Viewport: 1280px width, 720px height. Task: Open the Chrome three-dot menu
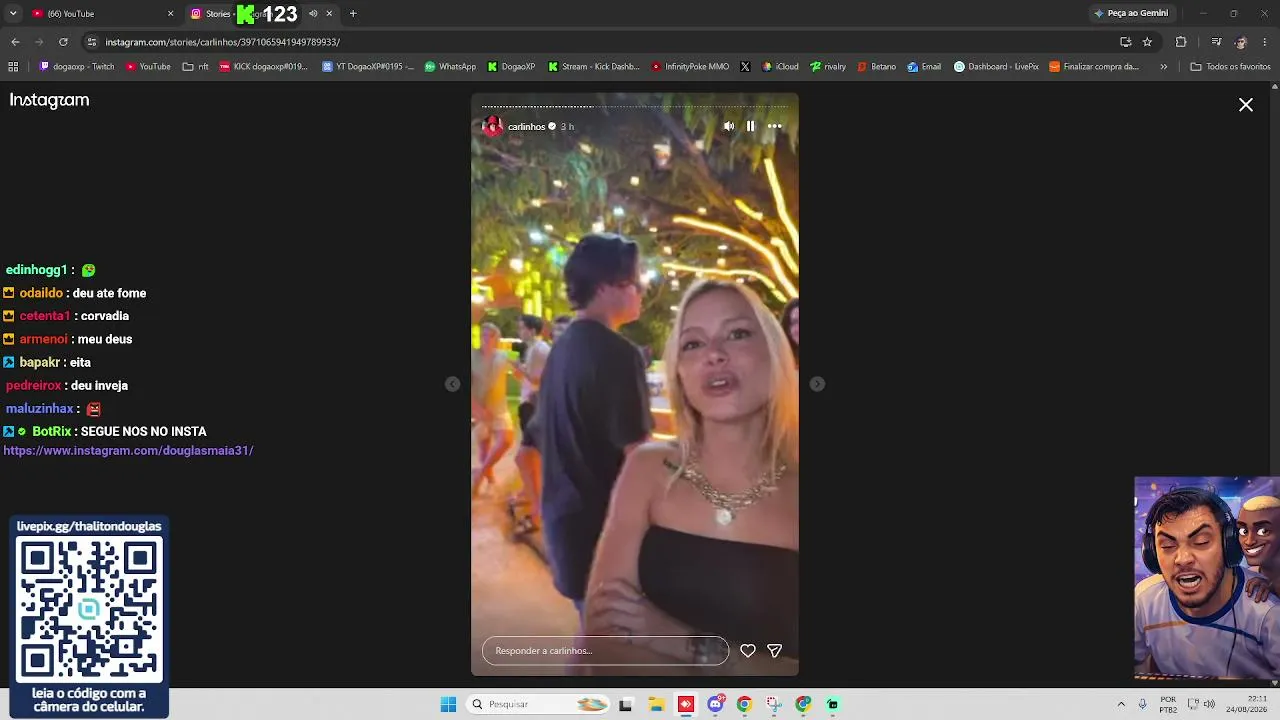tap(1264, 42)
